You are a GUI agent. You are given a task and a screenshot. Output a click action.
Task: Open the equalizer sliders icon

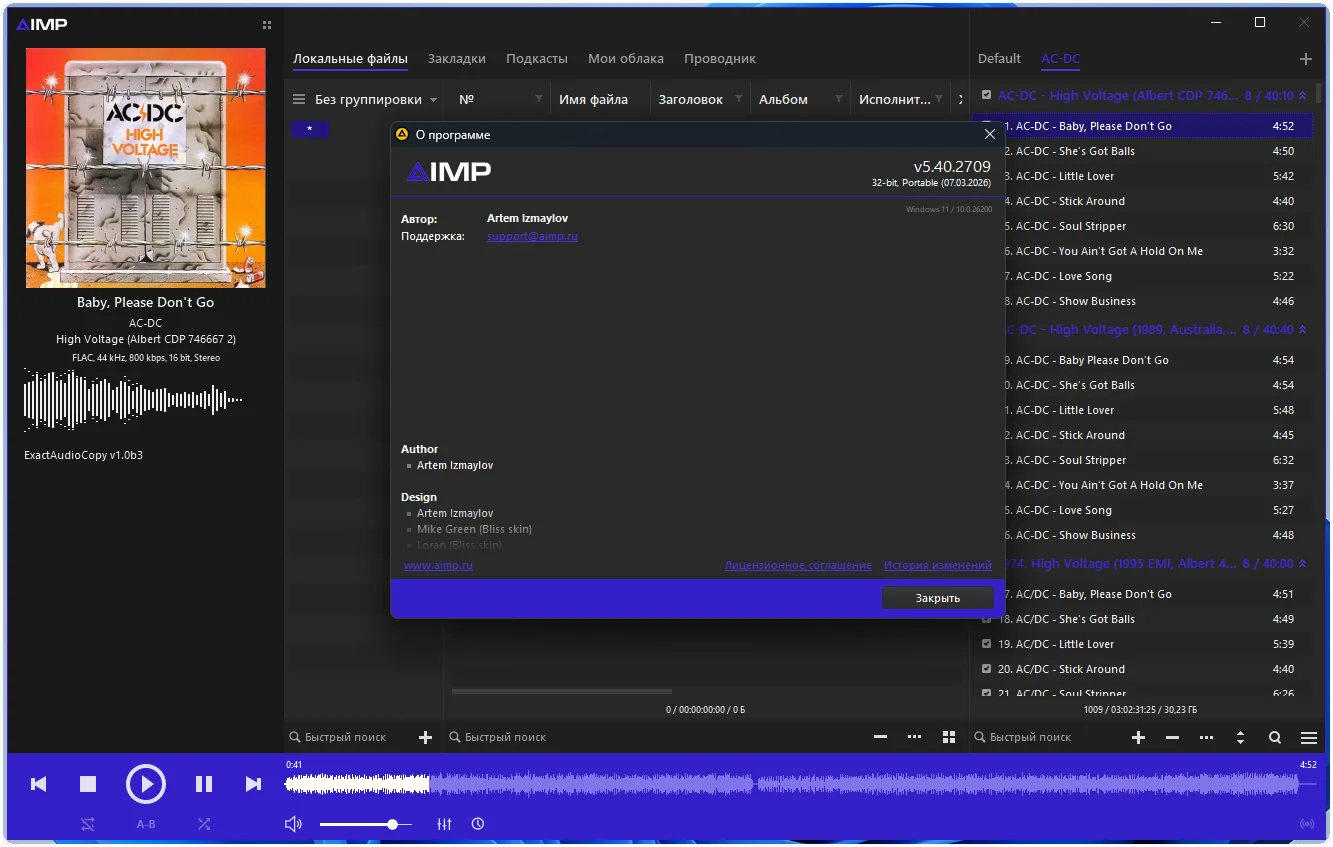point(444,824)
